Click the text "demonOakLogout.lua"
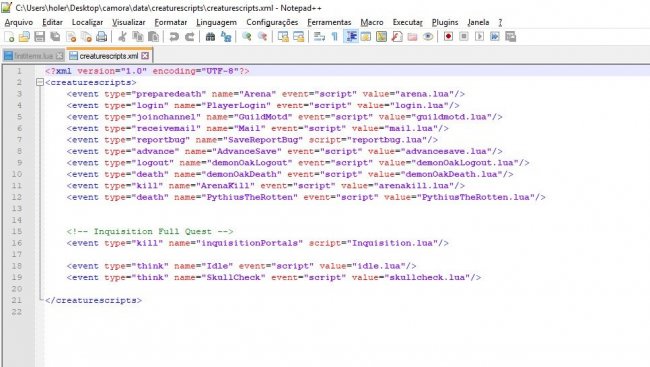 (465, 163)
